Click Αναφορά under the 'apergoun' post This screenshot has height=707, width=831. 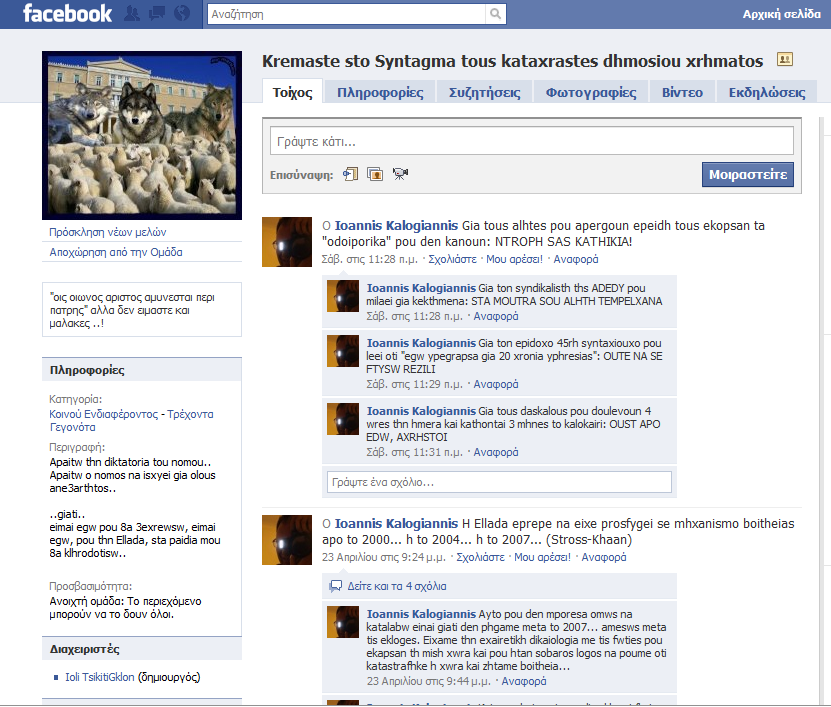[x=576, y=259]
